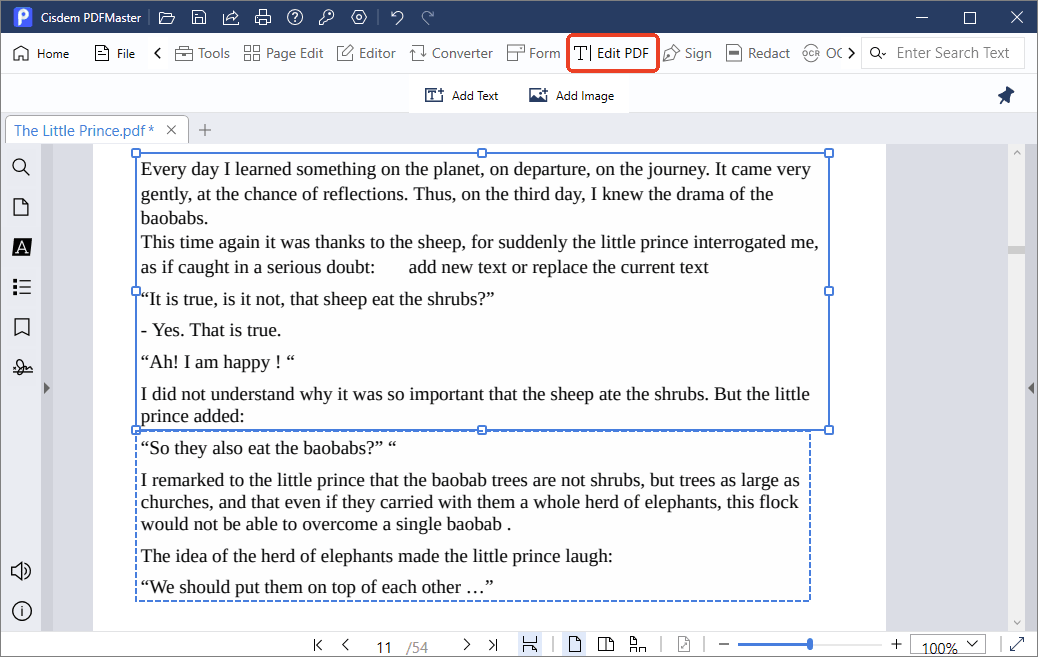This screenshot has width=1038, height=657.
Task: Show more toolbar tabs with the right chevron
Action: pyautogui.click(x=851, y=54)
